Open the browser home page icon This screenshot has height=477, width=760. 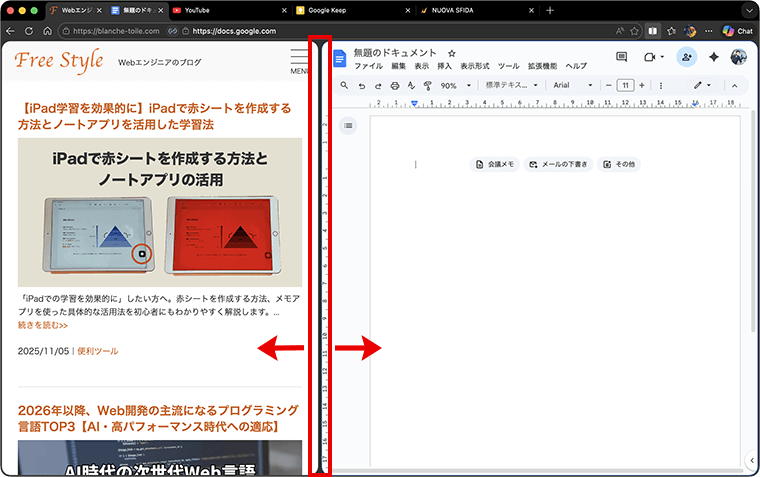pos(48,31)
